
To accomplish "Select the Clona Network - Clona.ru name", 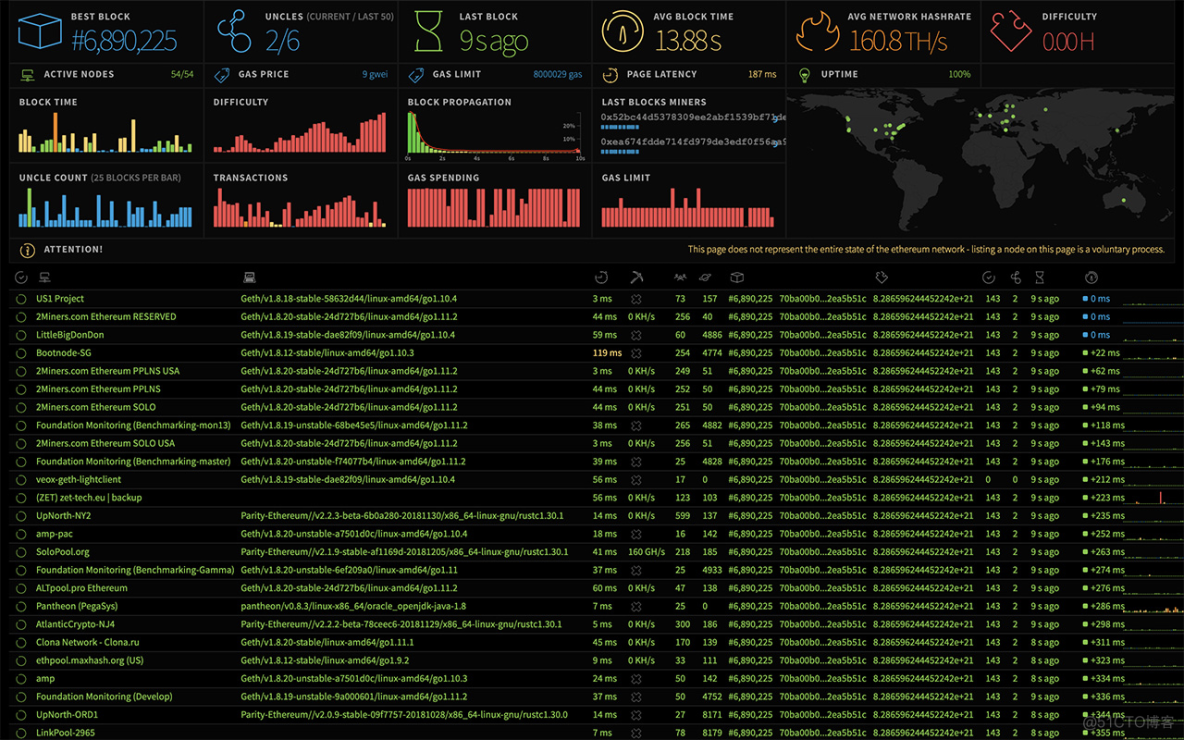I will [x=88, y=643].
